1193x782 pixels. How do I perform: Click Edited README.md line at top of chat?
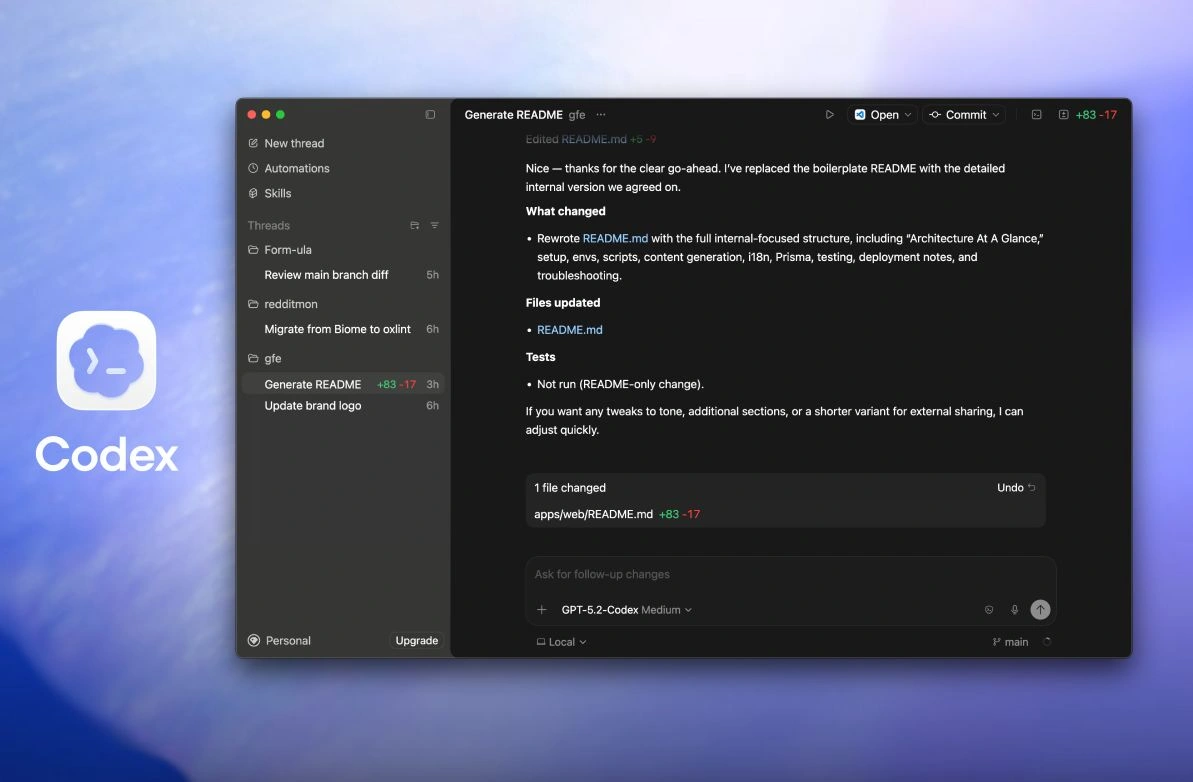point(590,139)
